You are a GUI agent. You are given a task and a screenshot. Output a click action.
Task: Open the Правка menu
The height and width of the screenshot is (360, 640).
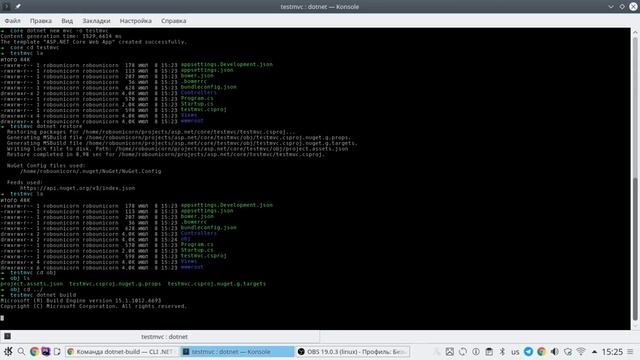pos(41,21)
